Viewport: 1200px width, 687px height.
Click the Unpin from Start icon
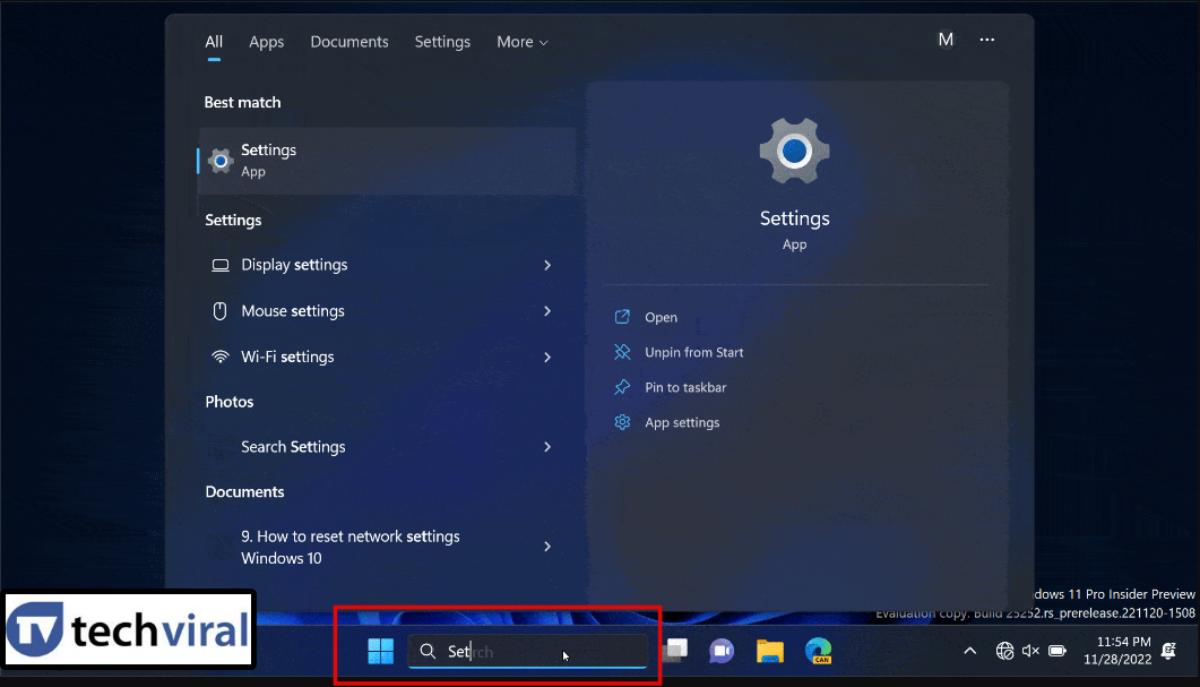622,352
